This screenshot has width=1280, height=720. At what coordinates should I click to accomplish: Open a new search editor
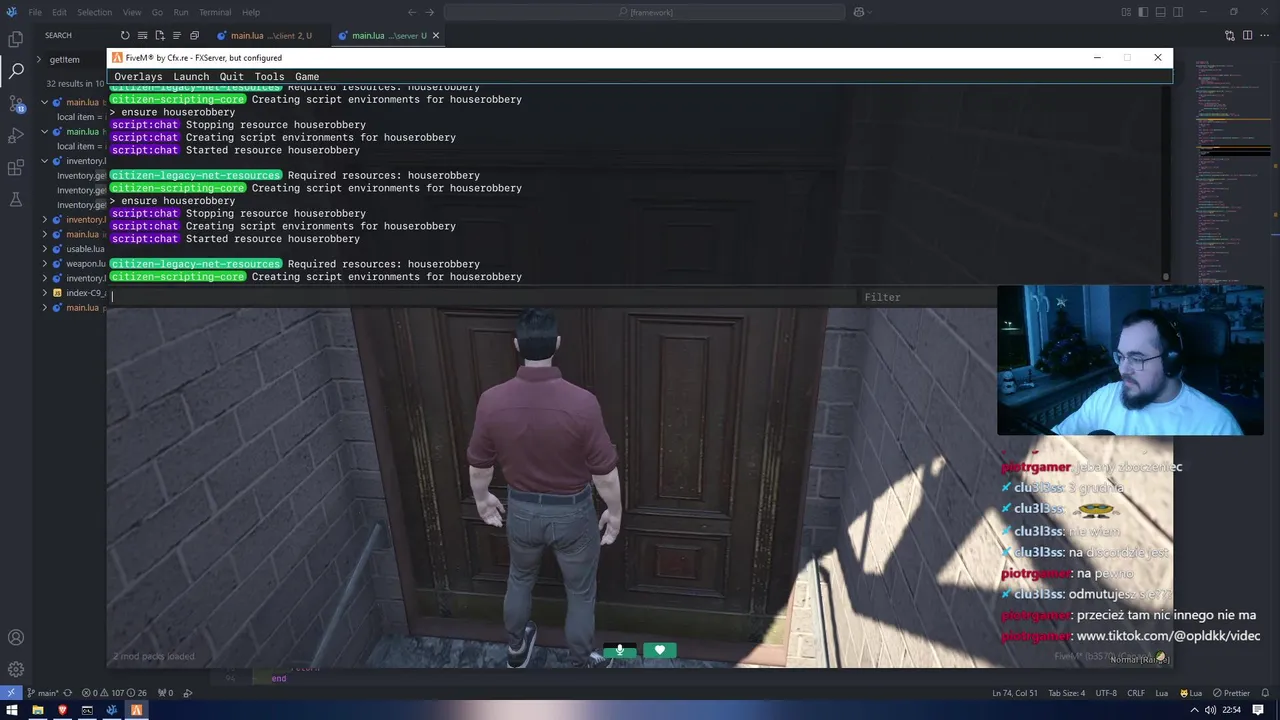[159, 35]
